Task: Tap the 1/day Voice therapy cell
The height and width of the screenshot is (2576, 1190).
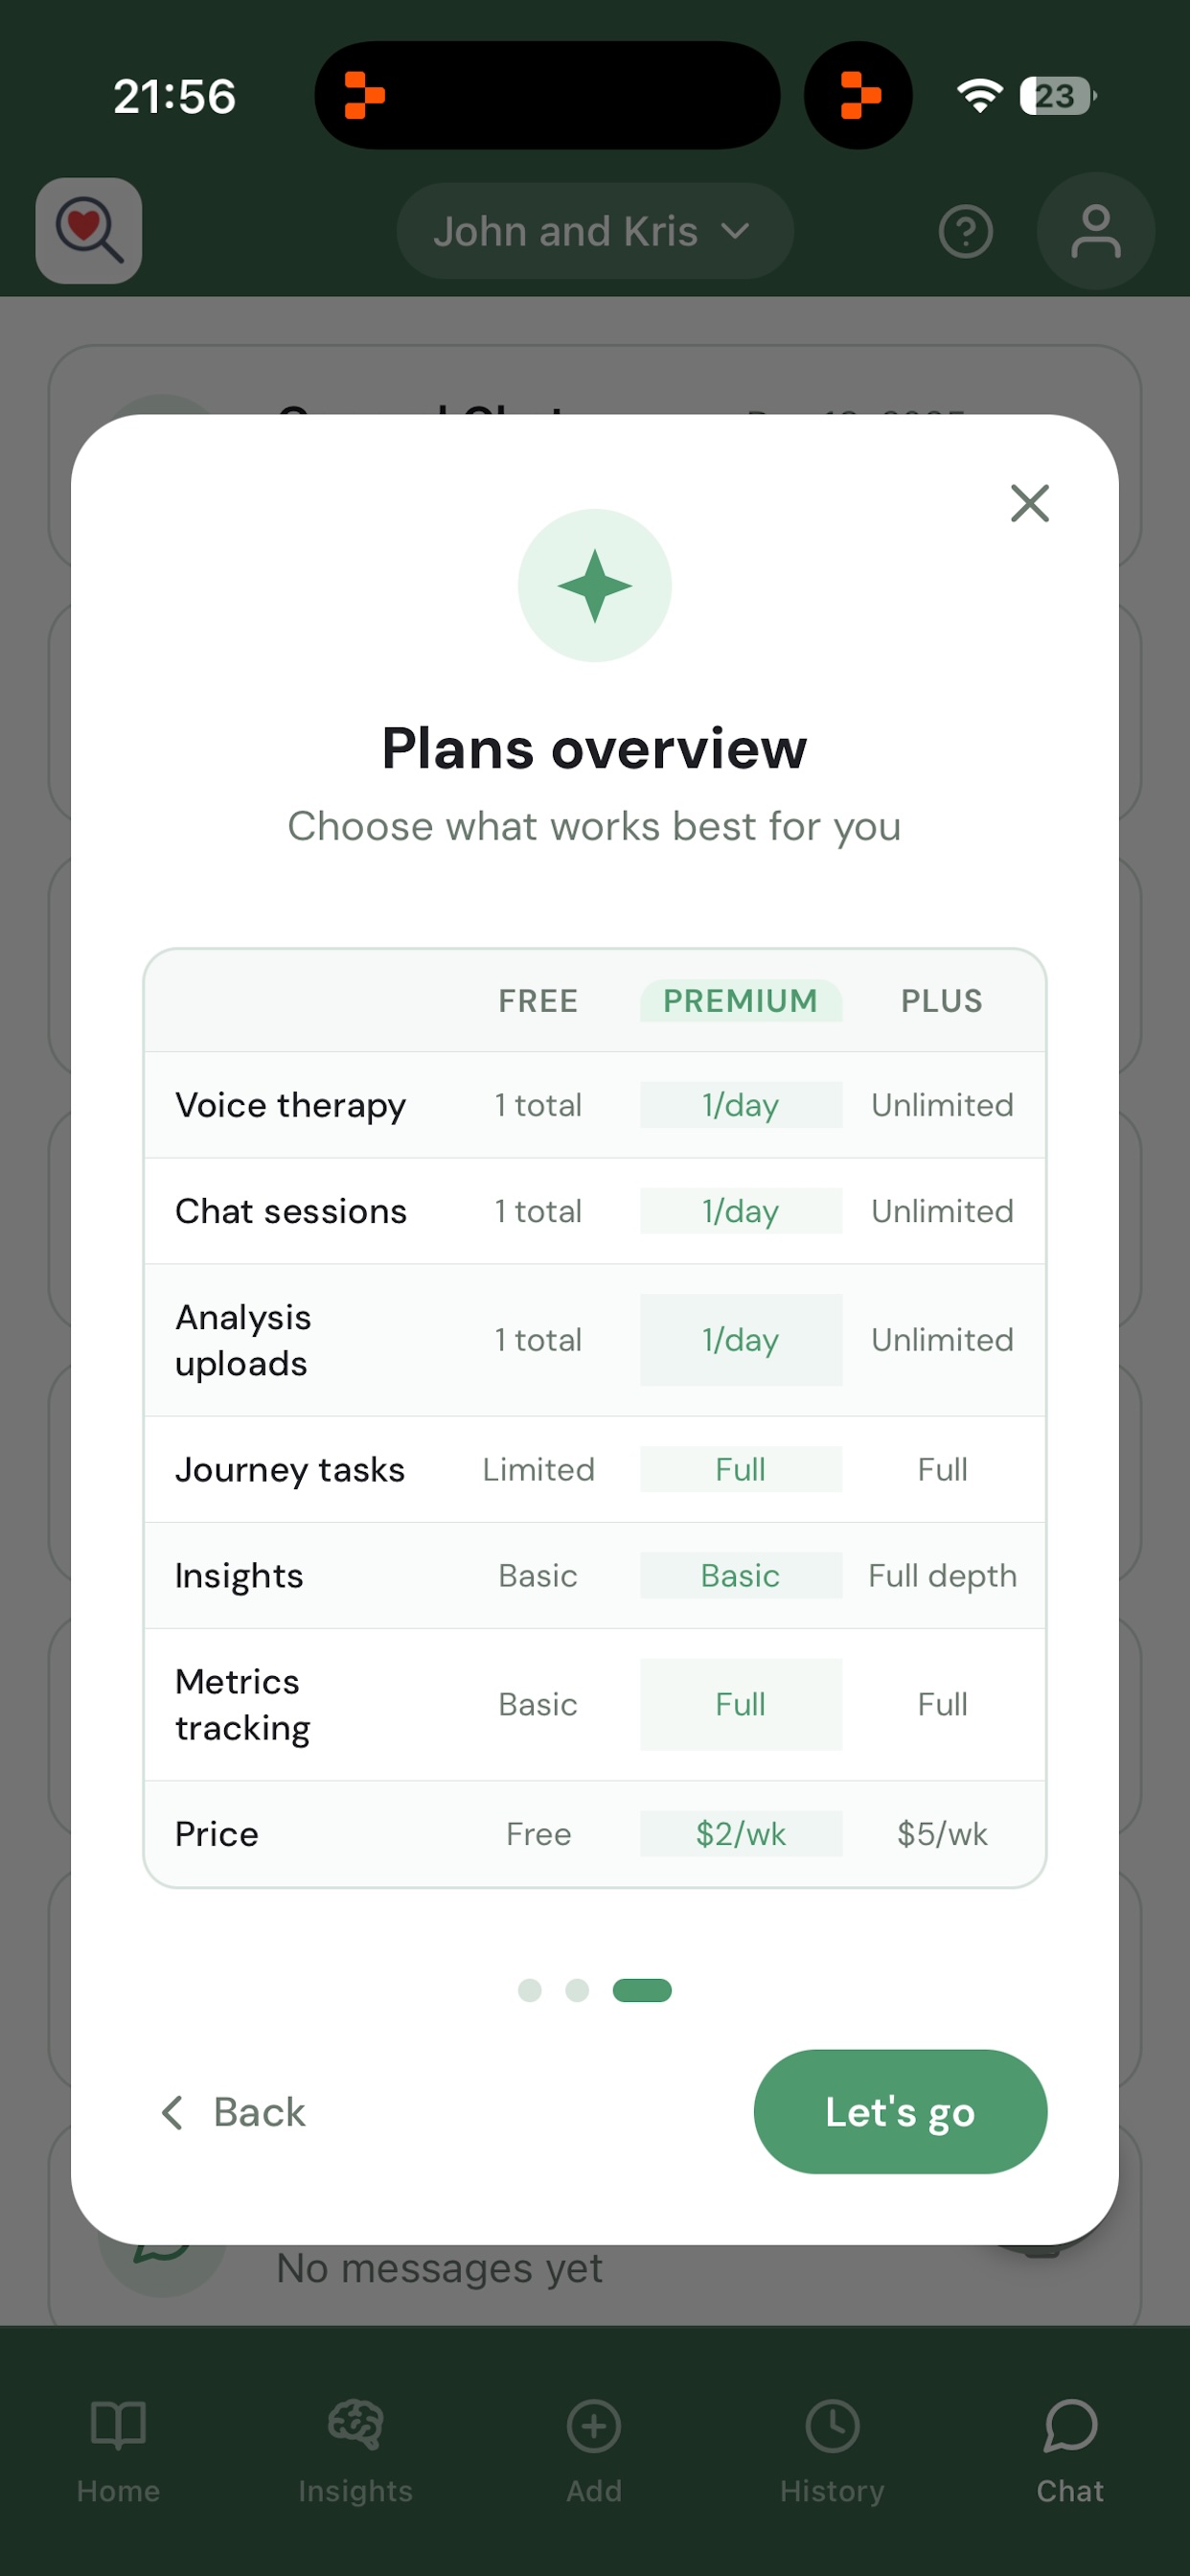Action: click(741, 1105)
